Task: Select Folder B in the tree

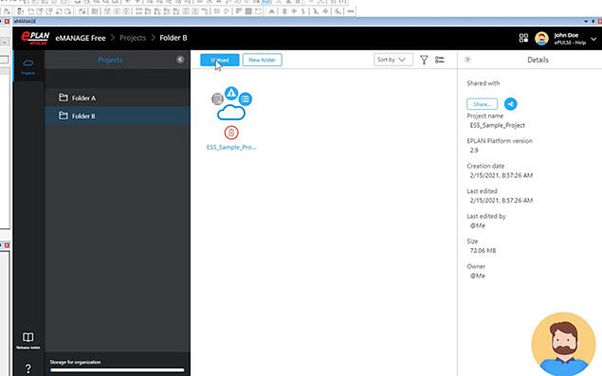Action: click(117, 116)
